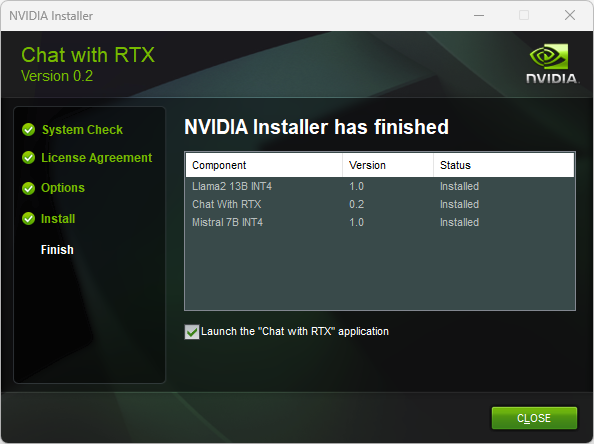Viewport: 594px width, 444px height.
Task: Click the NVIDIA logo
Action: 552,63
